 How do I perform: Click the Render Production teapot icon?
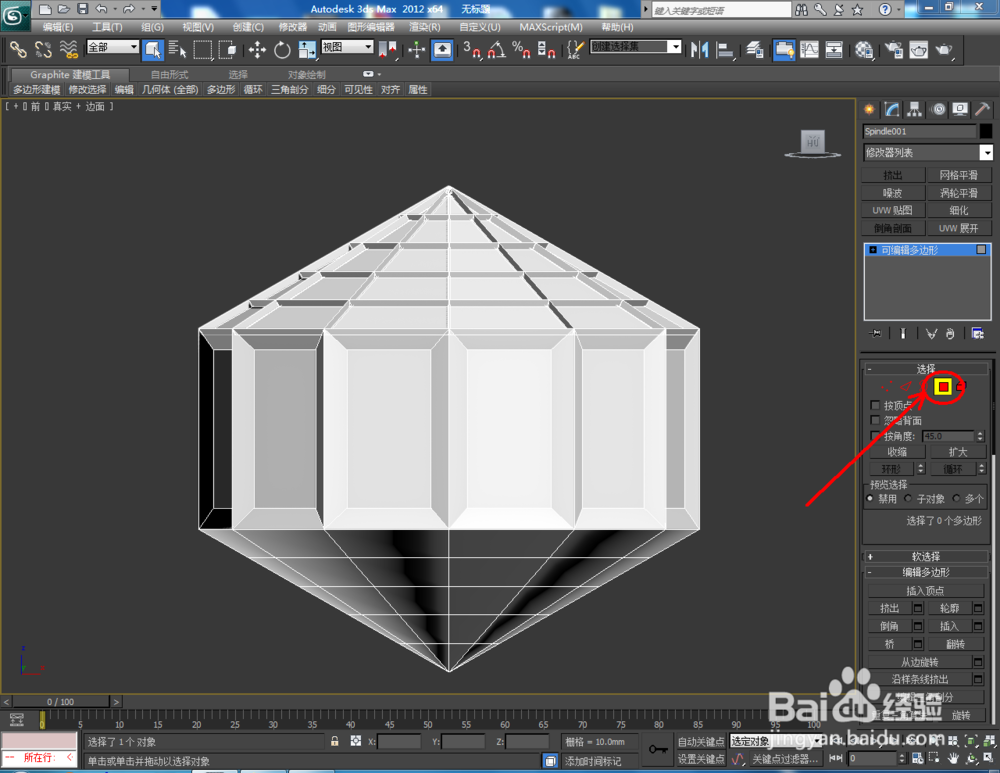[x=944, y=49]
